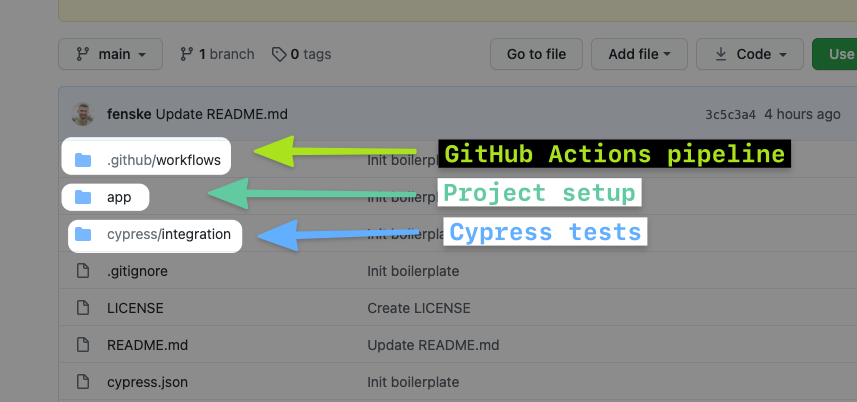Open the 0 tags link
The image size is (857, 402).
[301, 54]
